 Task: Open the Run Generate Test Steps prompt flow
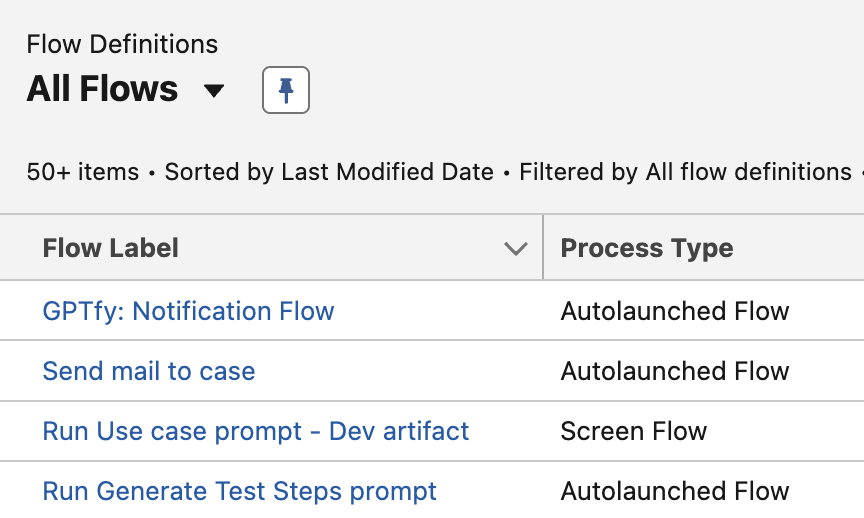coord(240,491)
